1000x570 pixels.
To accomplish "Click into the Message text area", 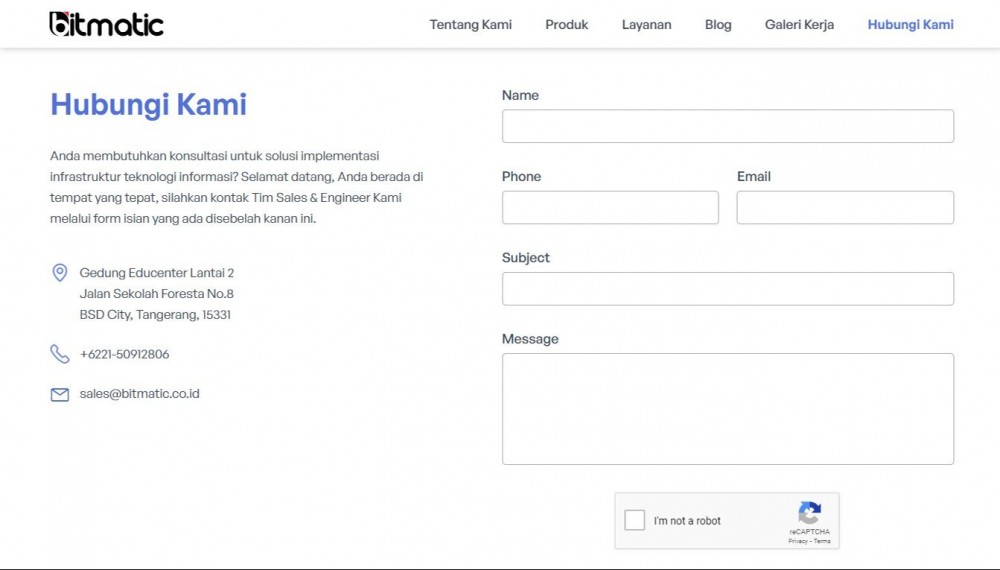I will click(x=728, y=409).
